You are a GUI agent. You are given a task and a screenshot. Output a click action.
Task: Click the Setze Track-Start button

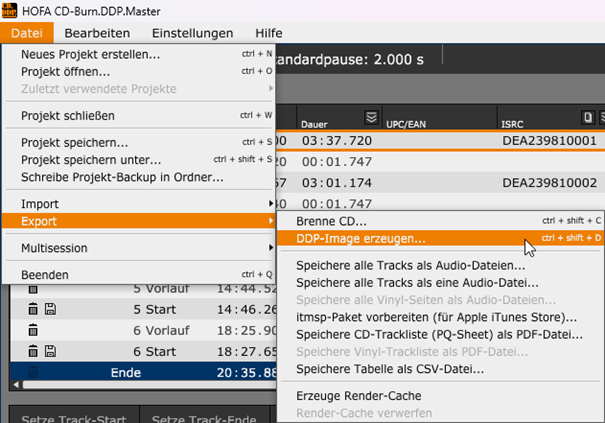click(74, 417)
